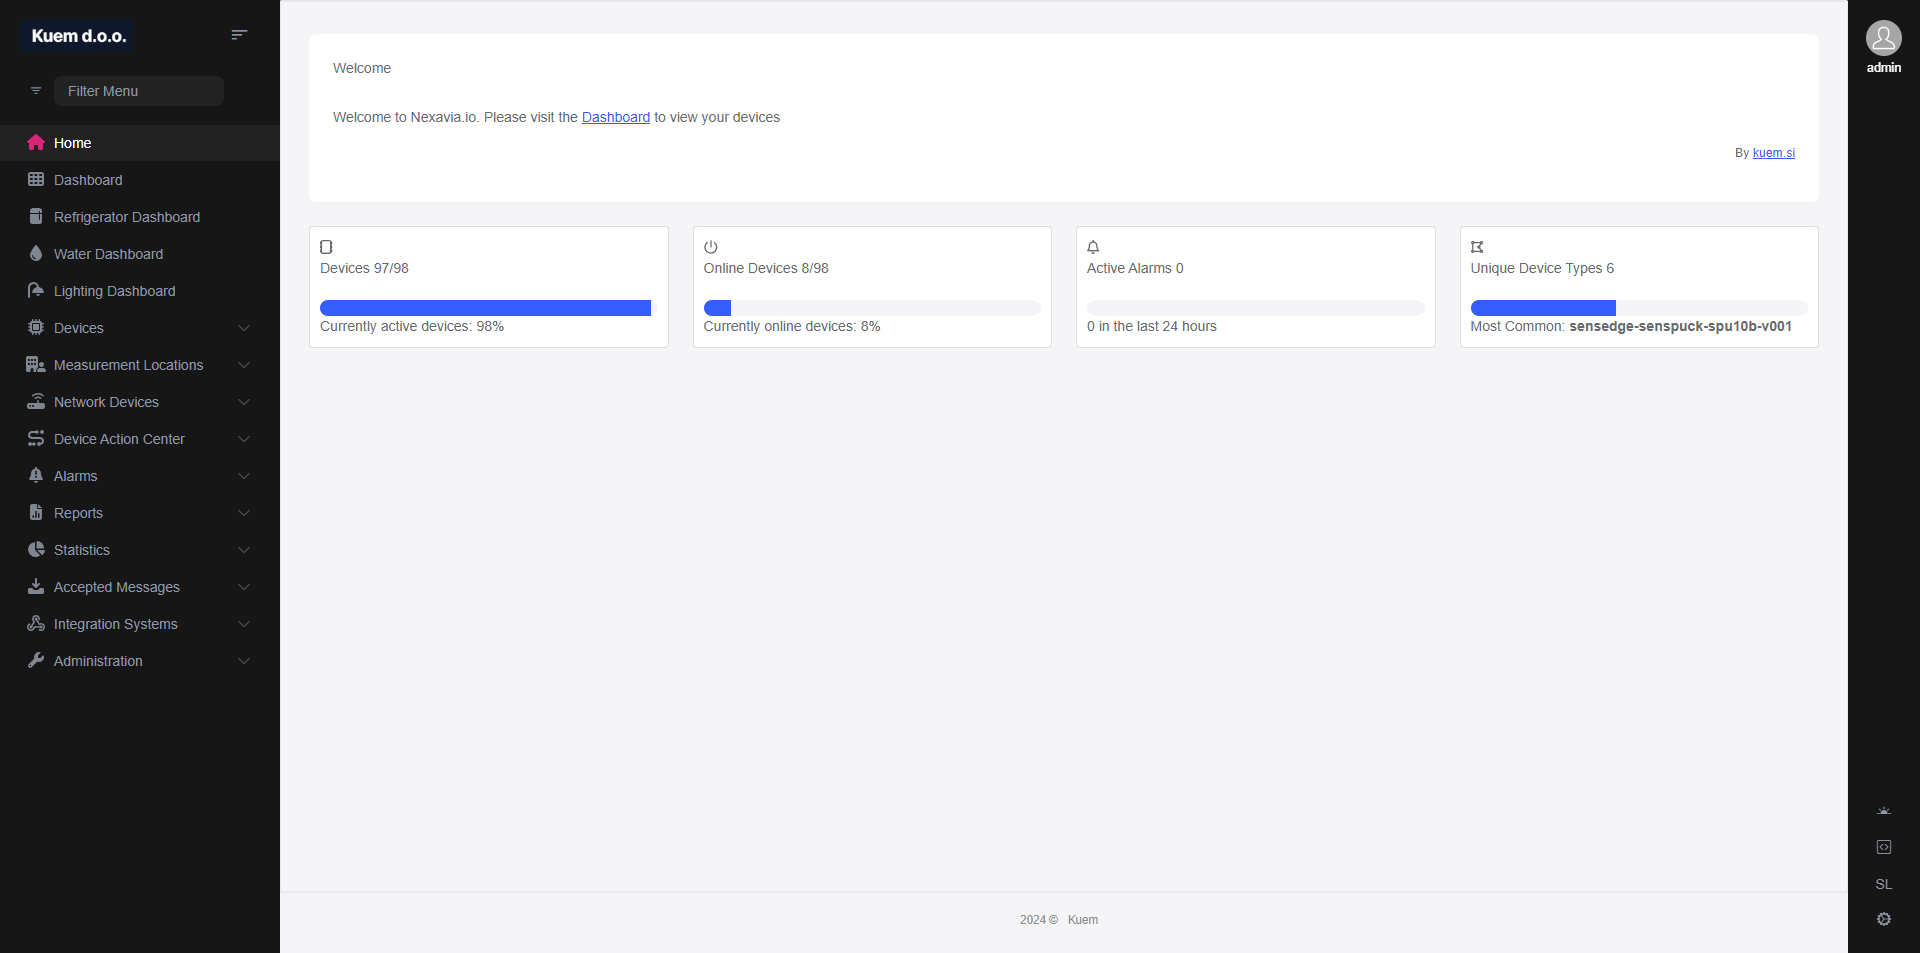The width and height of the screenshot is (1920, 953).
Task: Click the Administration wrench icon
Action: pos(35,660)
